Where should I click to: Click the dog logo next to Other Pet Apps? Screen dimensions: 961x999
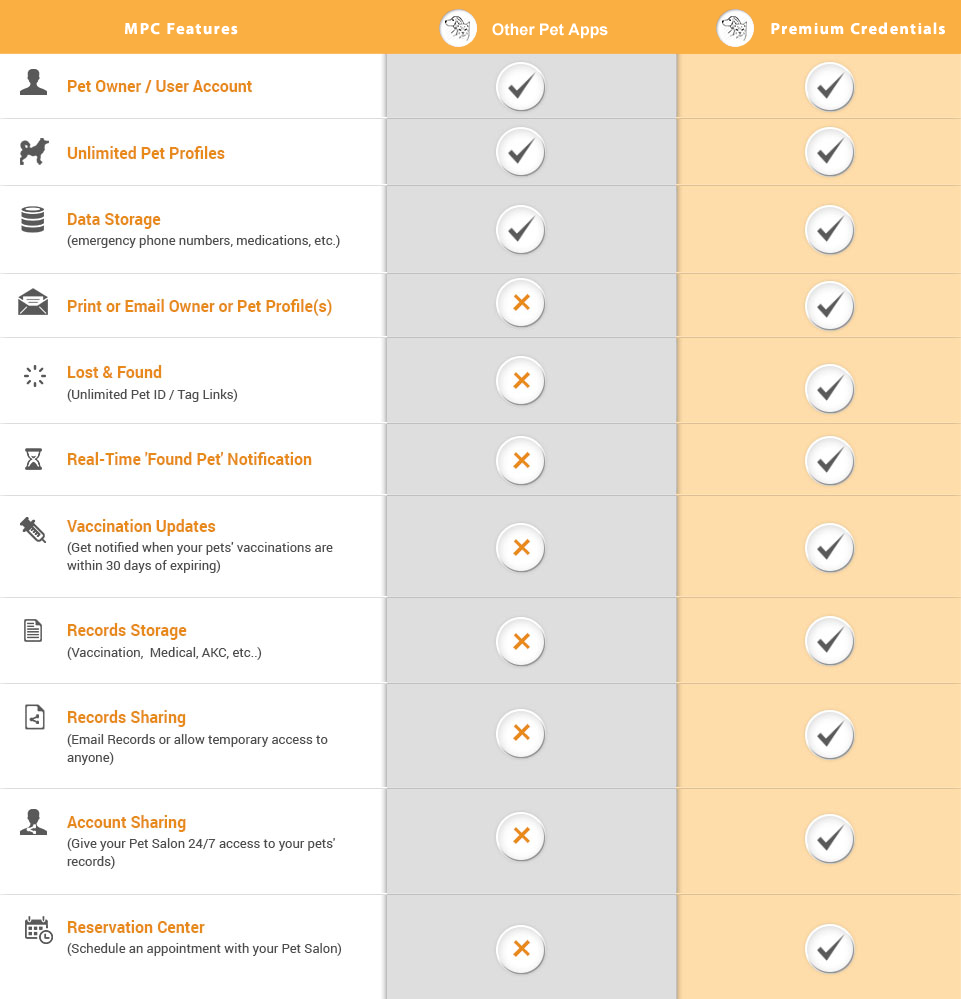pos(458,29)
